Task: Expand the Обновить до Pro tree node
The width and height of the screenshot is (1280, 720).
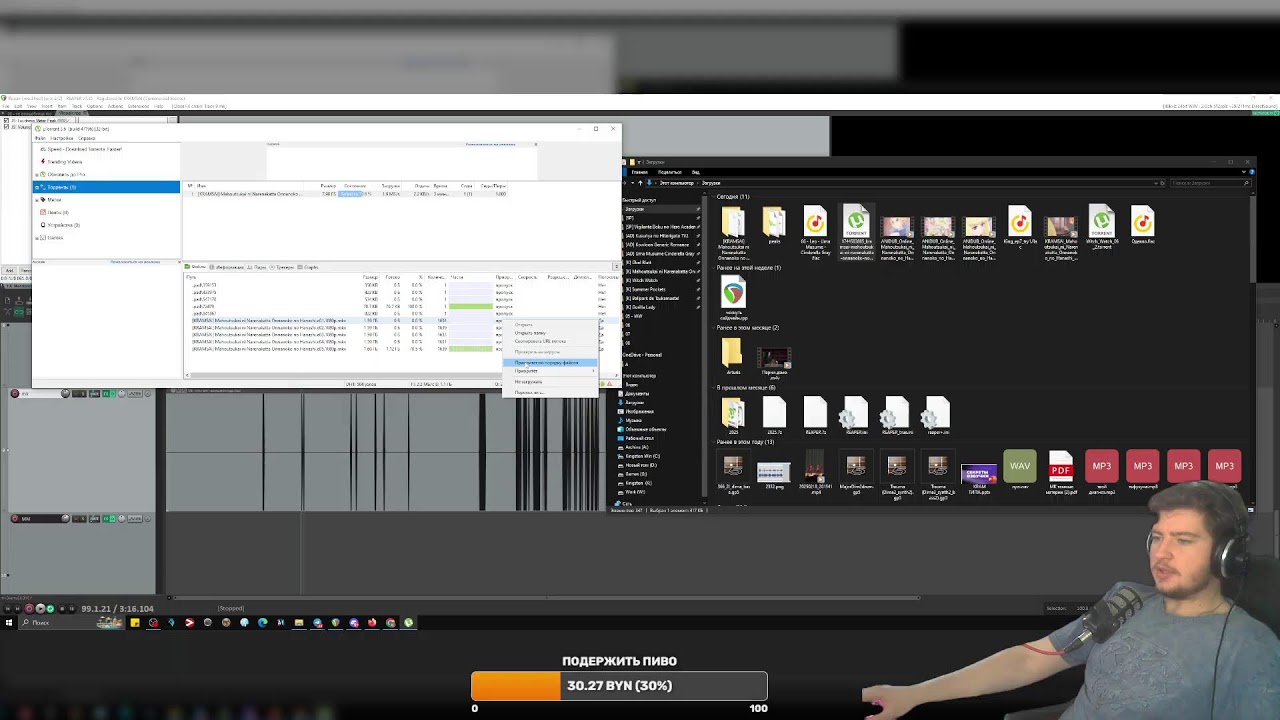Action: 37,174
